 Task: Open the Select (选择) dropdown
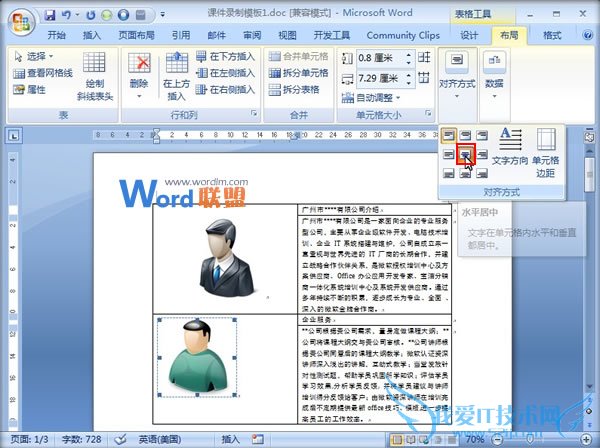coord(34,57)
